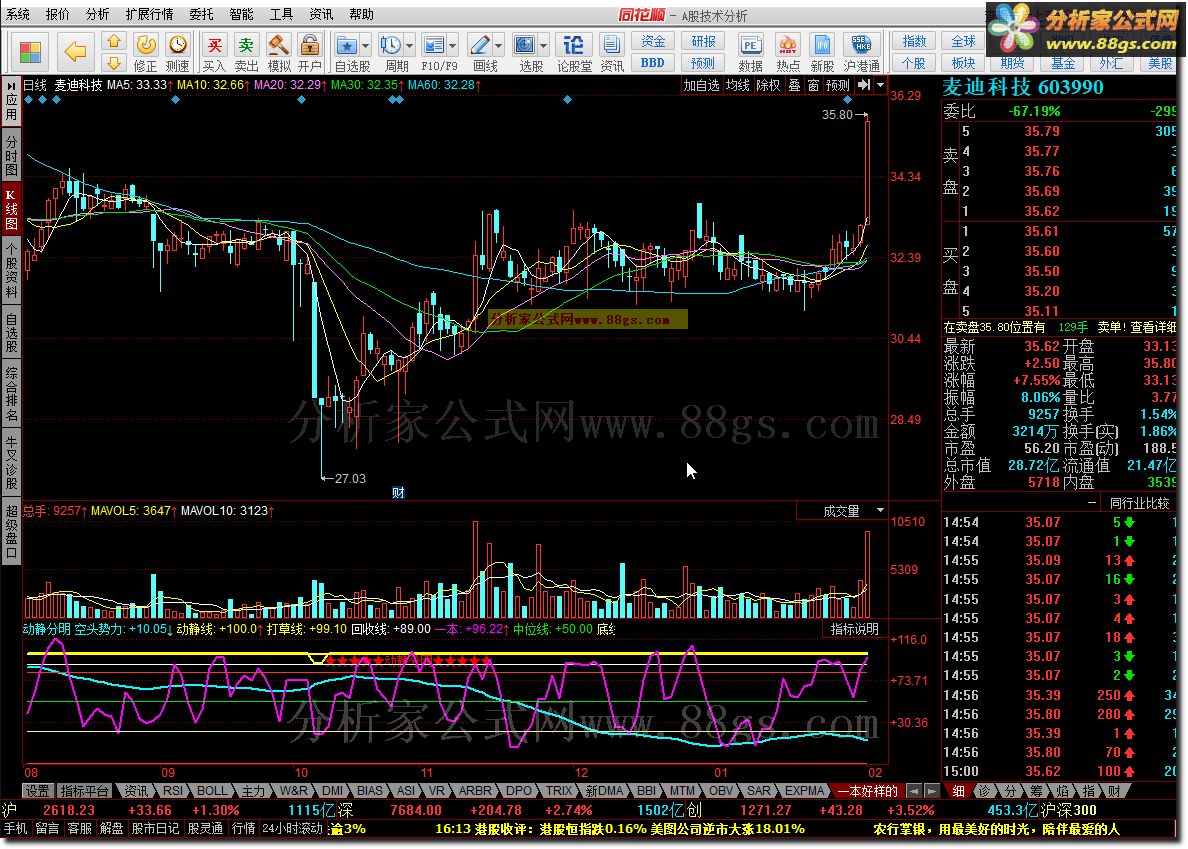The height and width of the screenshot is (849, 1188).
Task: Click the 研报 toolbar button
Action: click(703, 42)
